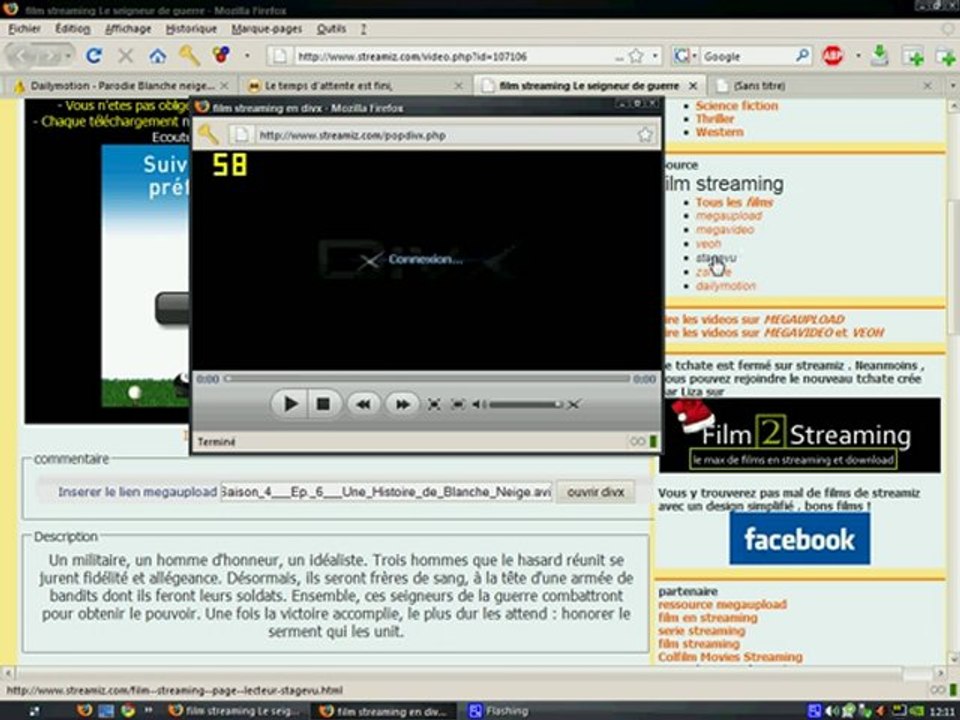Open the dailymotion source link
The height and width of the screenshot is (720, 960).
(726, 285)
